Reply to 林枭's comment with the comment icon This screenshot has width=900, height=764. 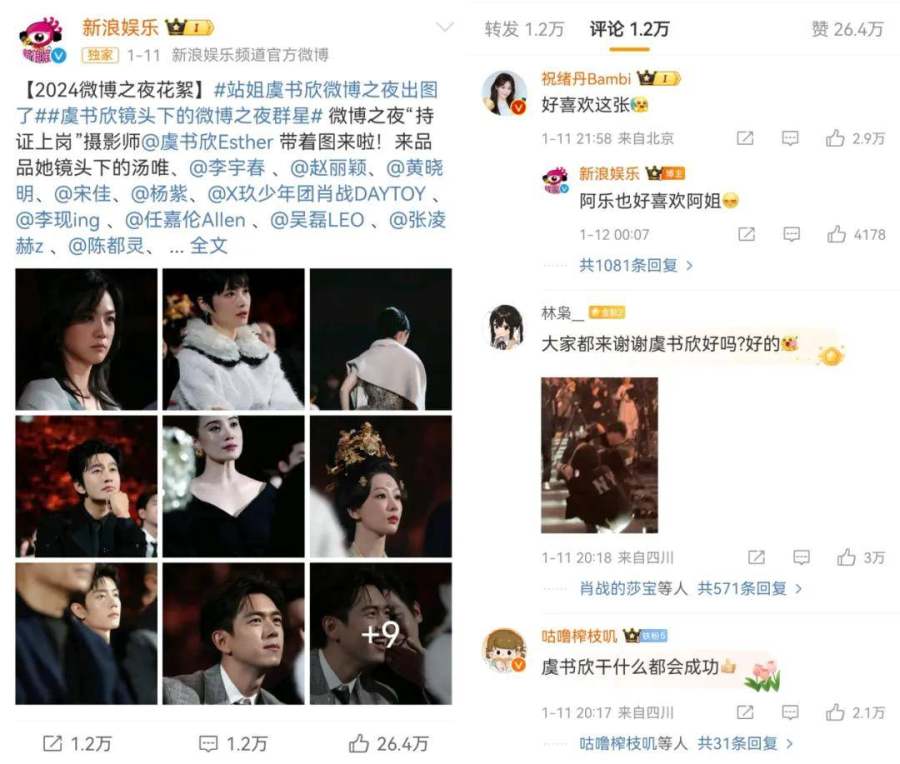click(x=801, y=557)
